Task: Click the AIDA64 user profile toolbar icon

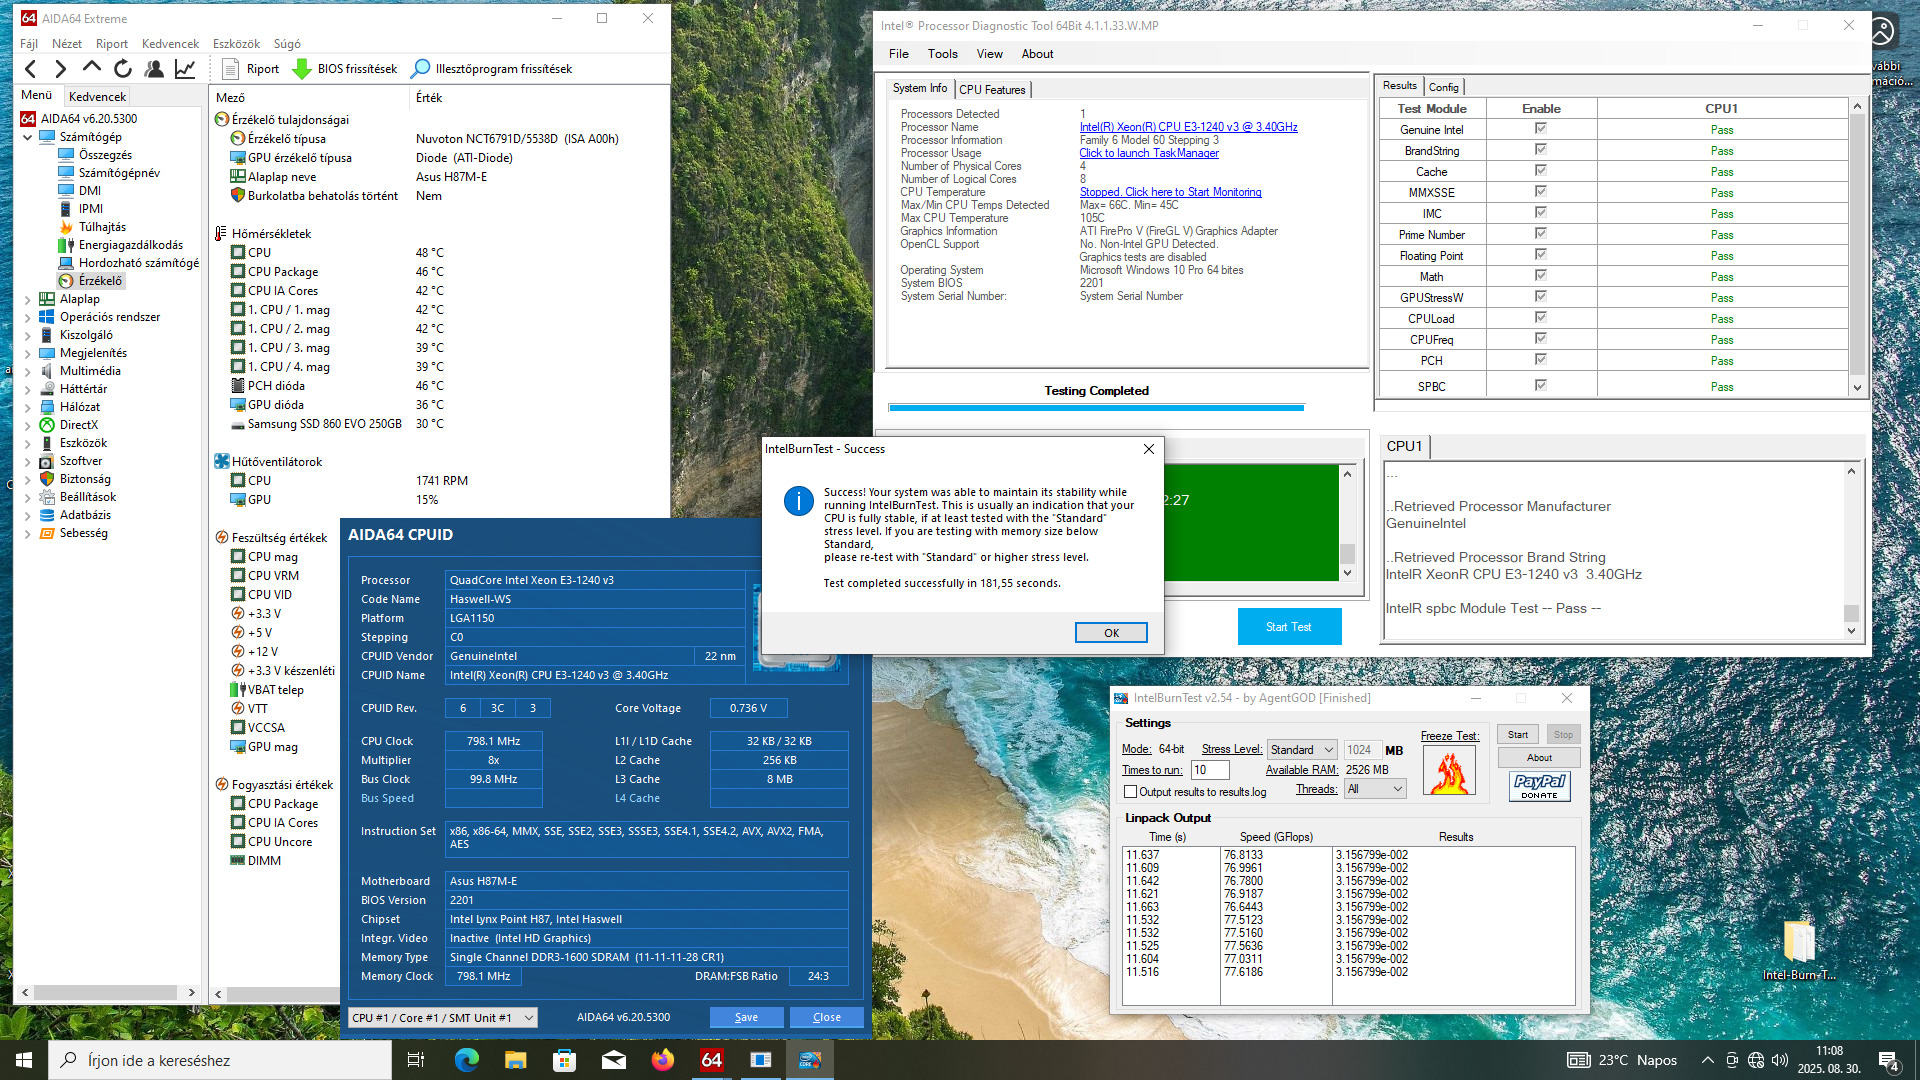Action: click(x=154, y=69)
